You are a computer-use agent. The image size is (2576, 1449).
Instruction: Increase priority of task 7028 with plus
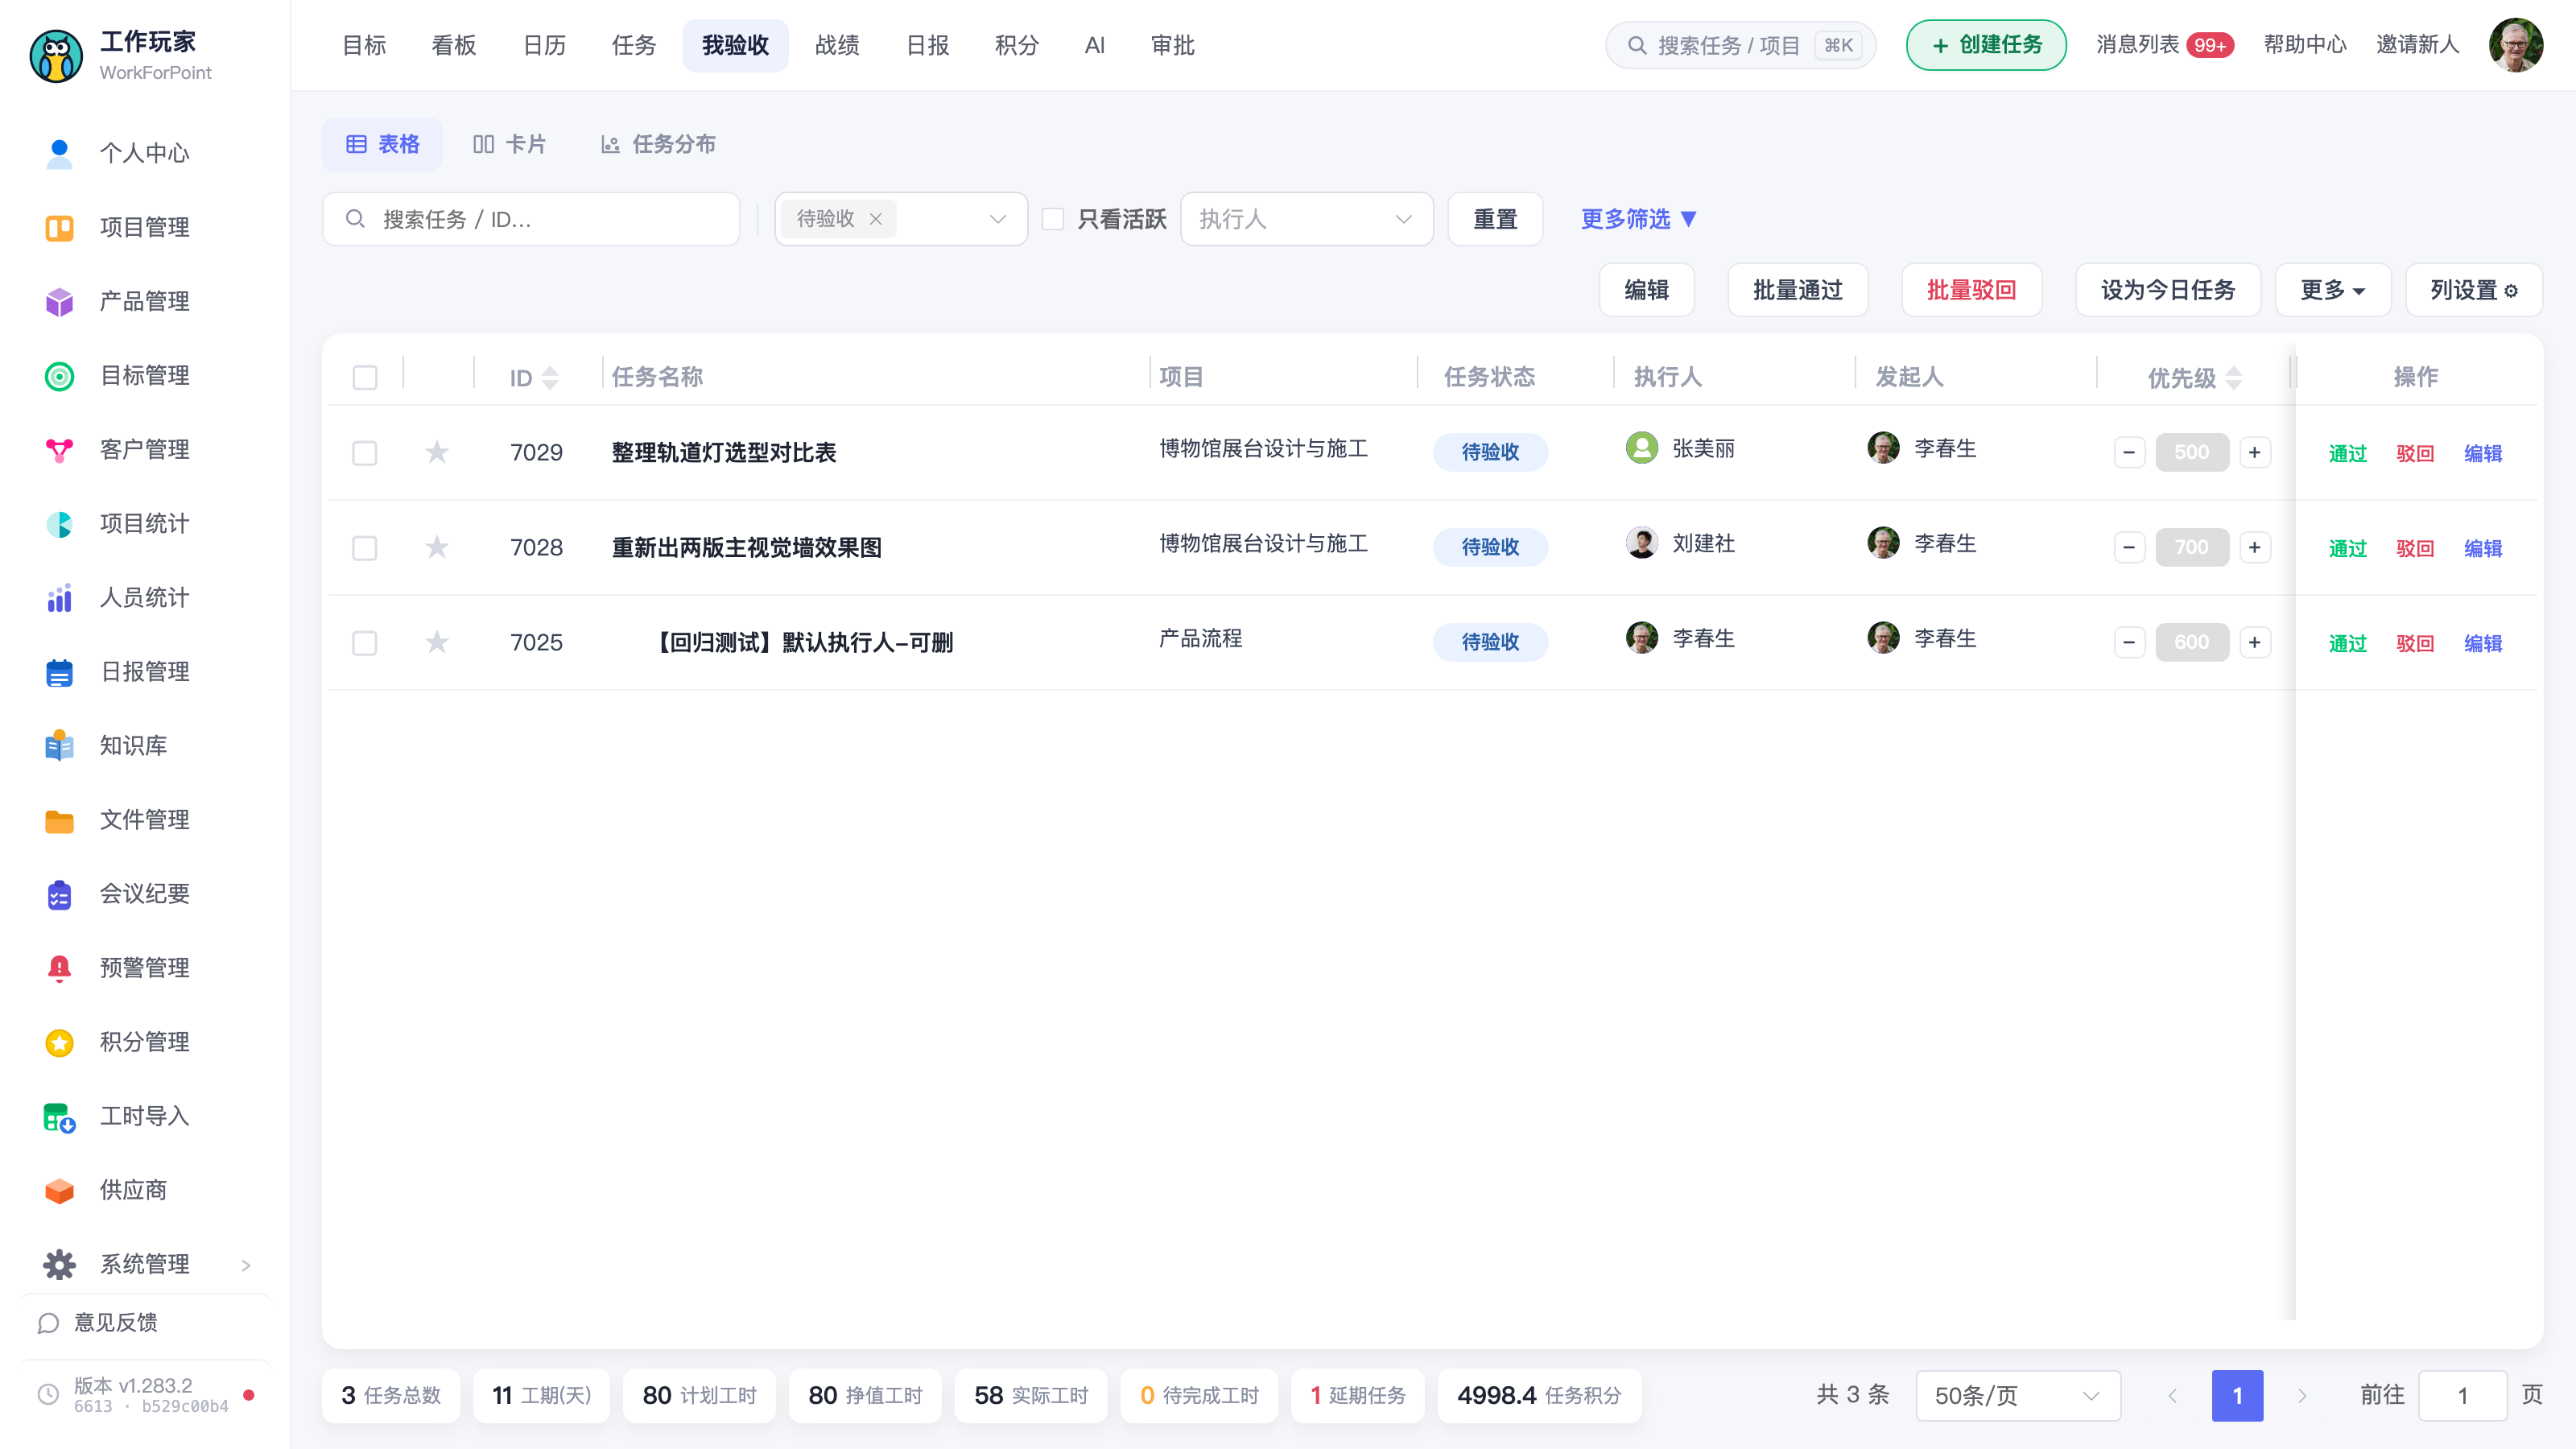coord(2255,547)
